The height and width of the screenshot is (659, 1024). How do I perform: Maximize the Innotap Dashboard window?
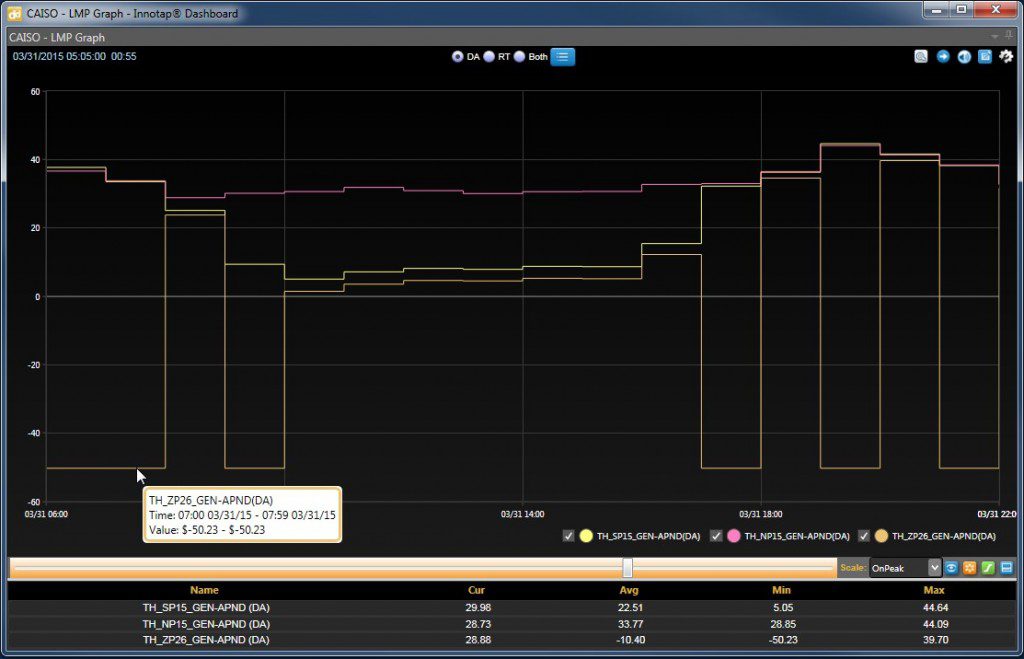click(x=961, y=10)
